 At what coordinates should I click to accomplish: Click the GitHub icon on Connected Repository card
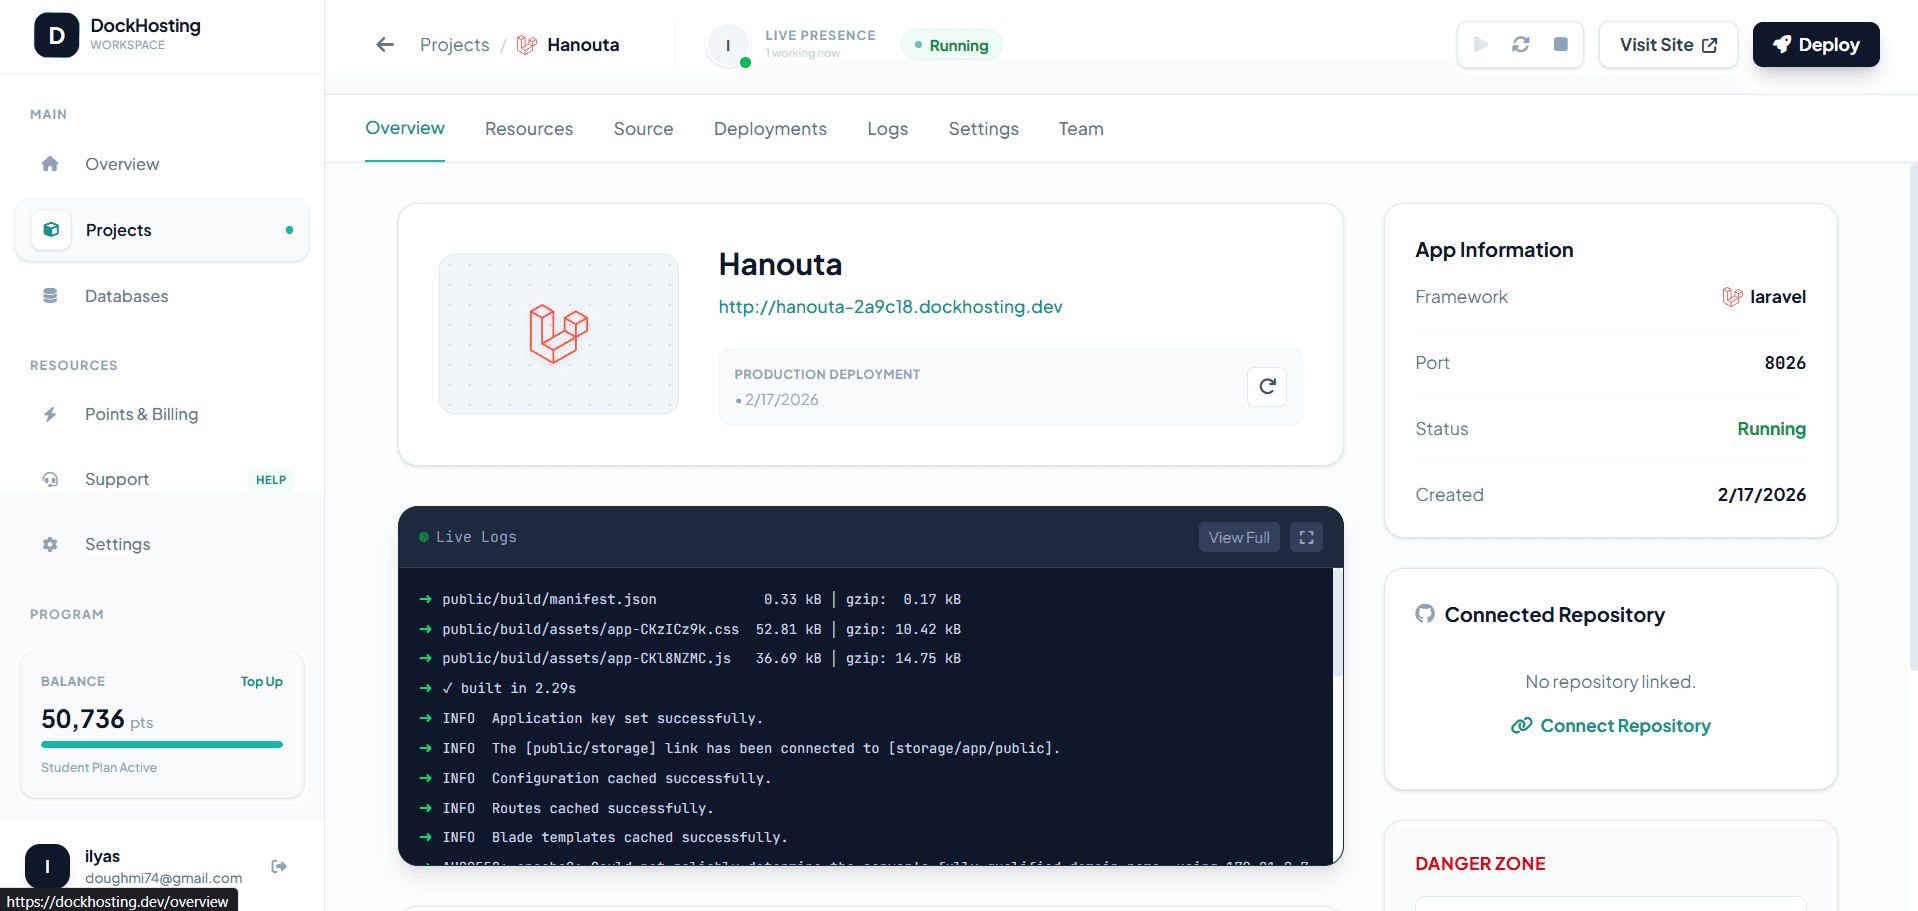point(1424,614)
